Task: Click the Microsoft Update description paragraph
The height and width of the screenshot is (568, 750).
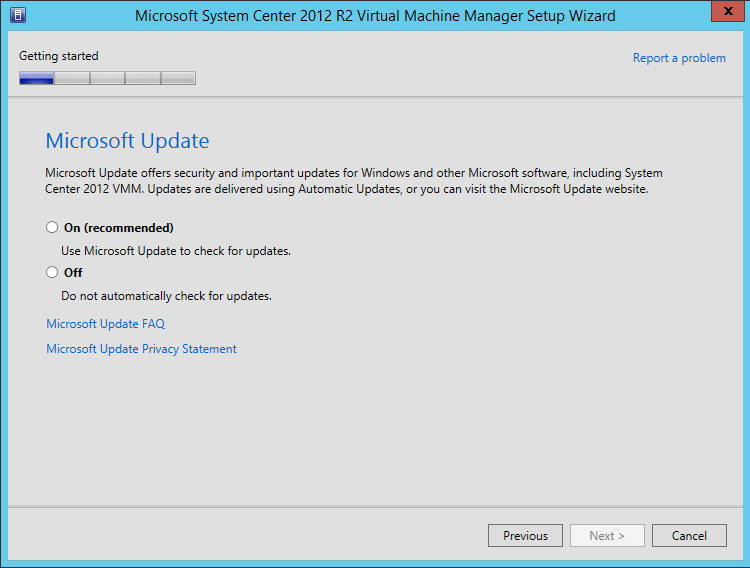Action: (354, 181)
